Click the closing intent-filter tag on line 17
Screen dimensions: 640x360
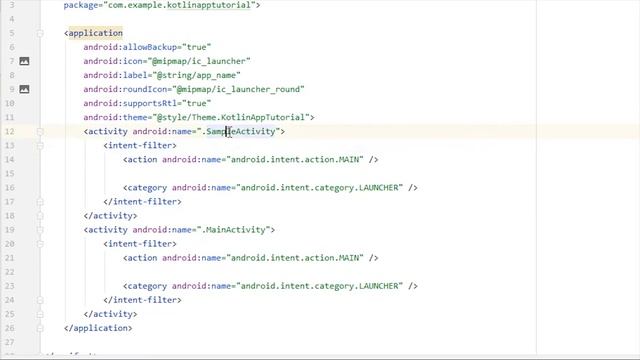pos(142,202)
